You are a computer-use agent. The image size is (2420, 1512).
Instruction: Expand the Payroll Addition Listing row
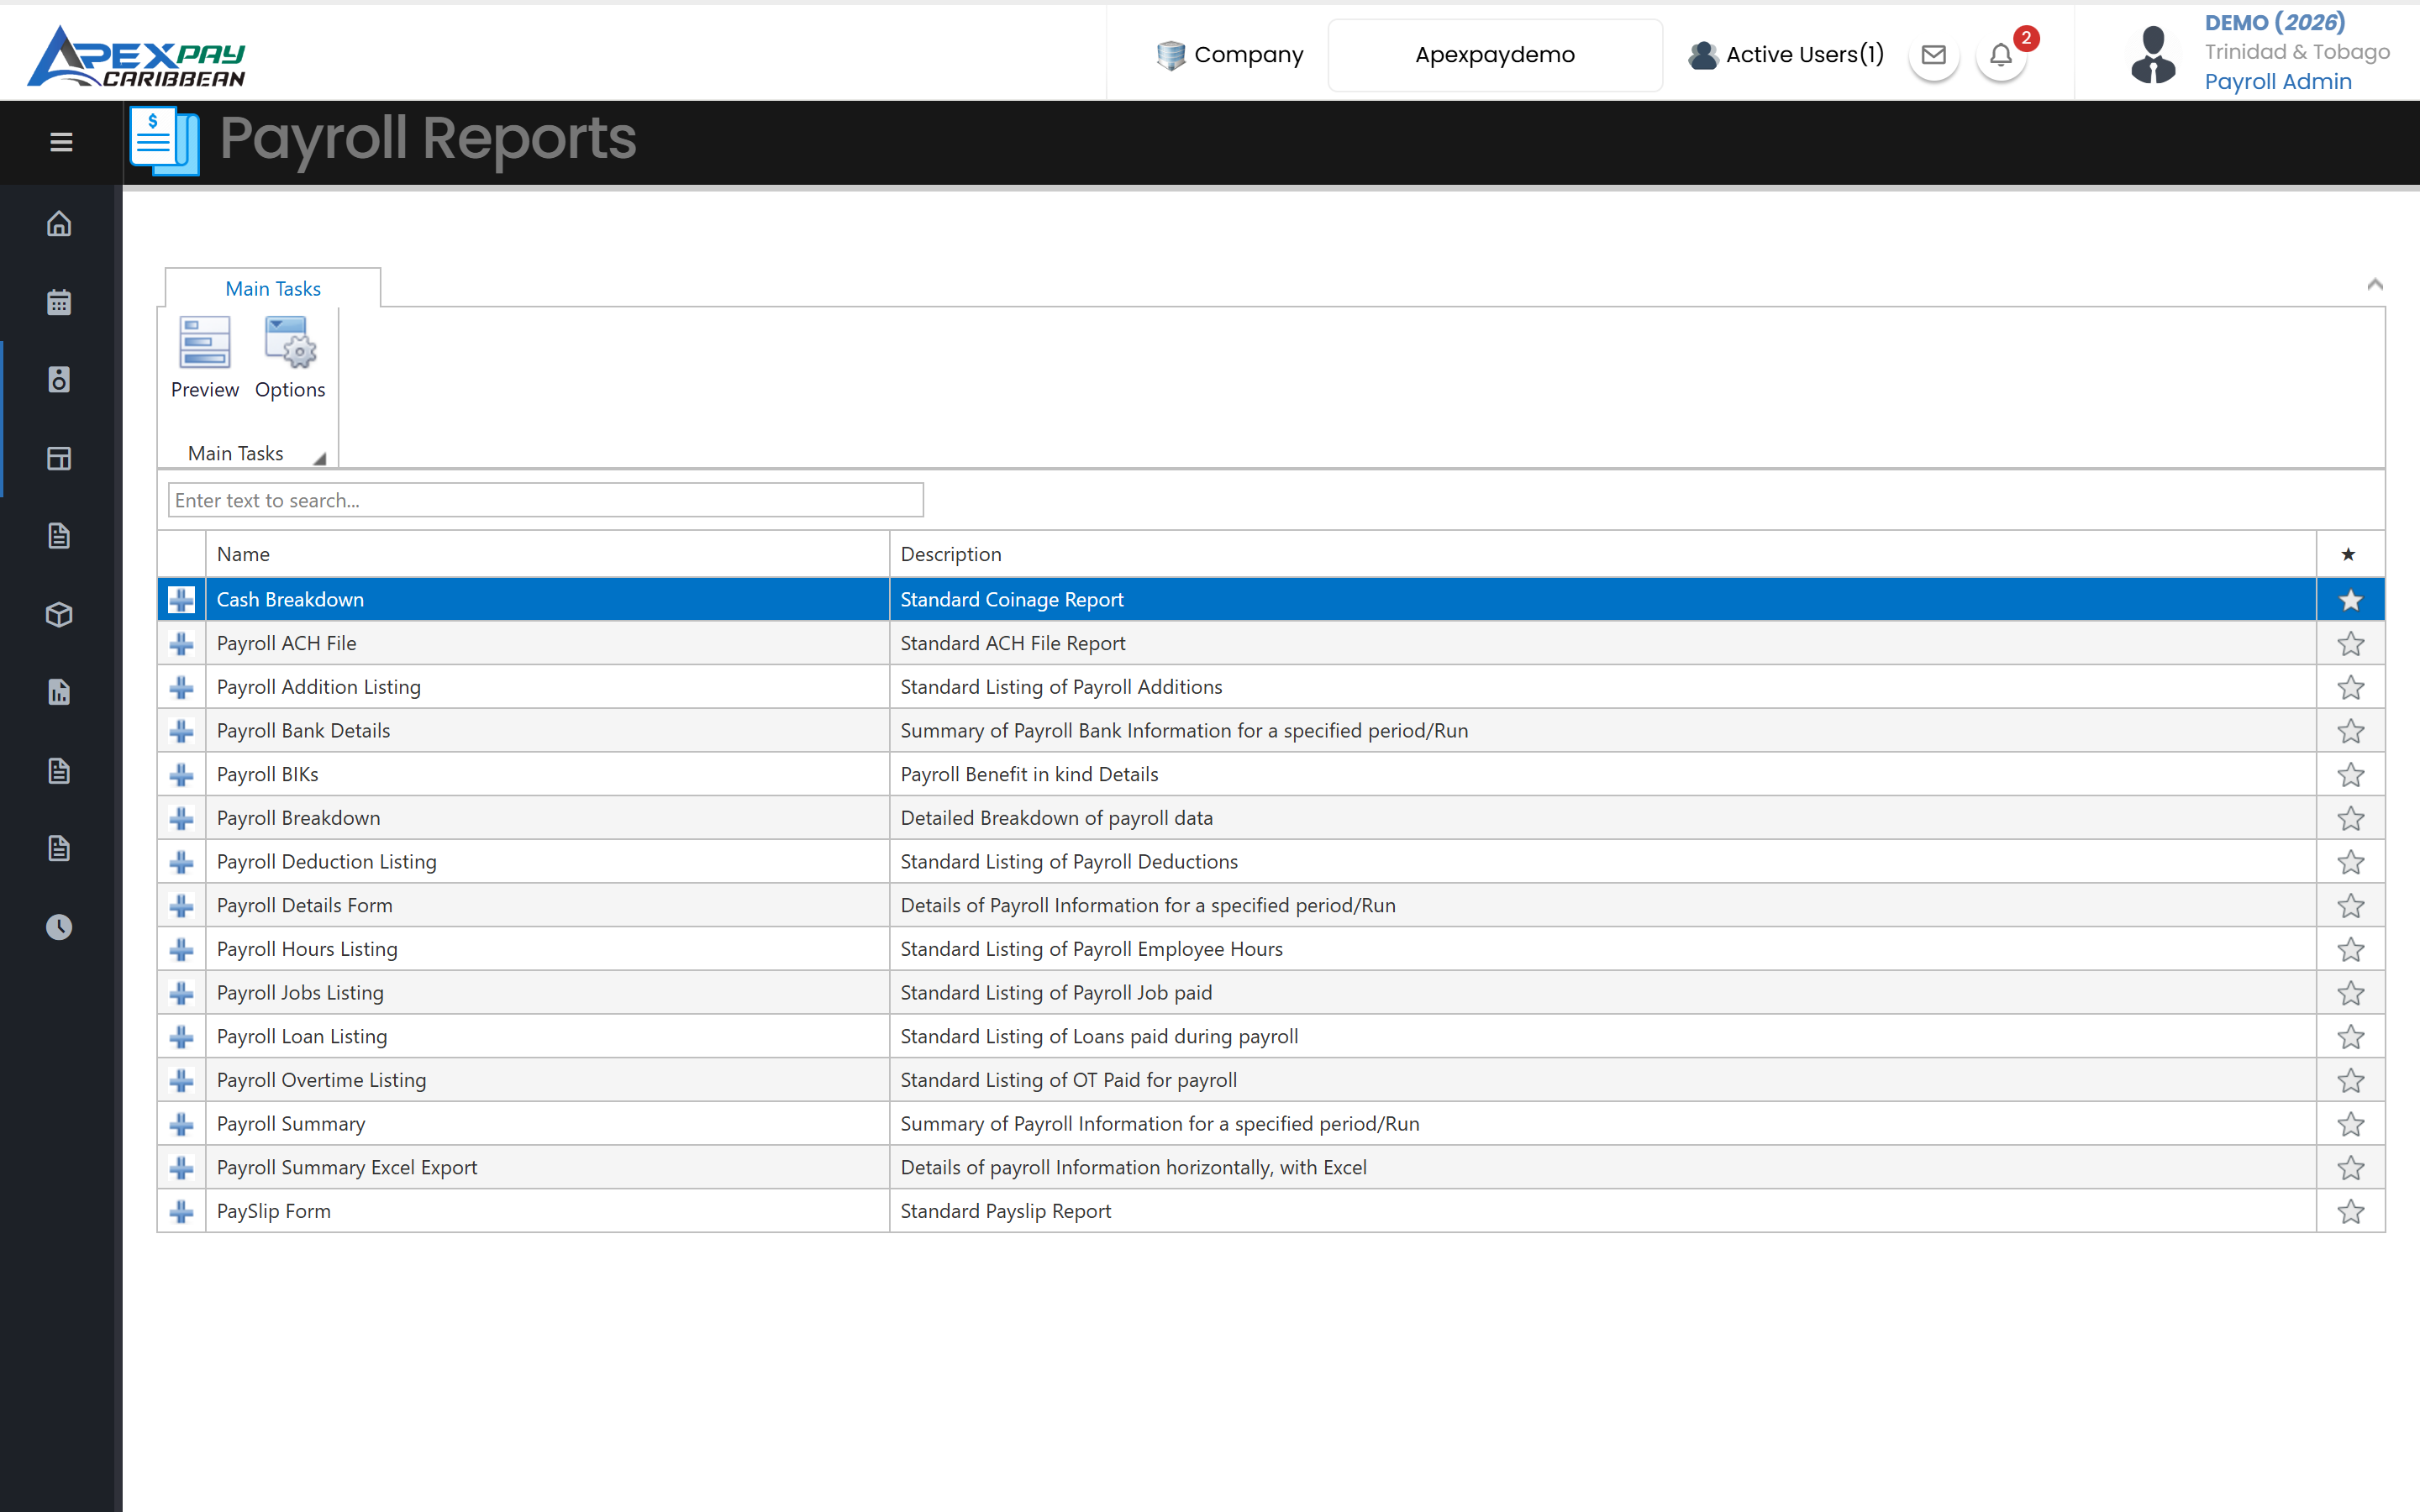pyautogui.click(x=181, y=687)
